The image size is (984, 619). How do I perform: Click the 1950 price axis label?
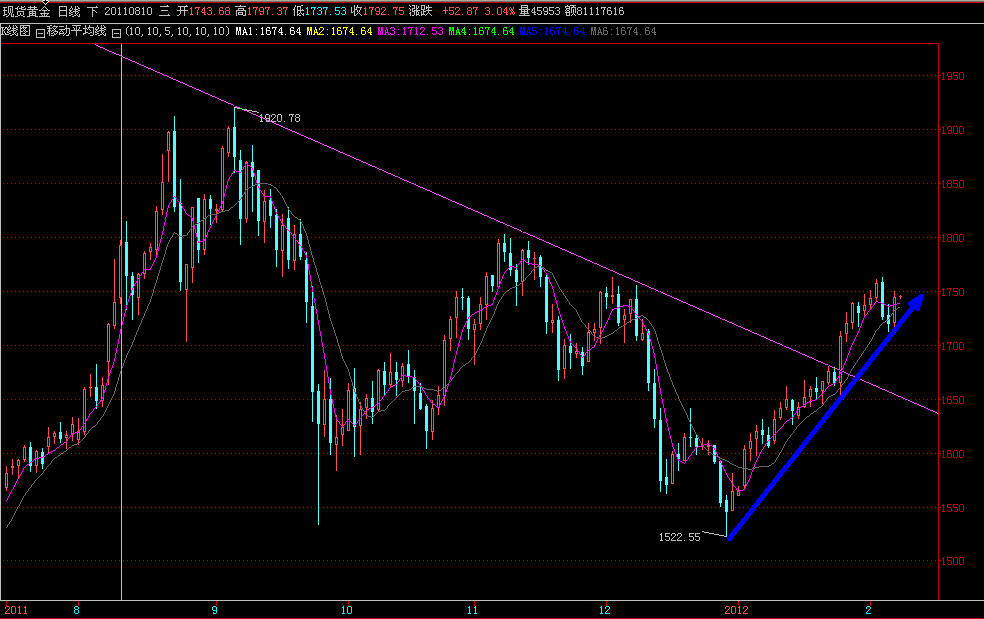952,76
